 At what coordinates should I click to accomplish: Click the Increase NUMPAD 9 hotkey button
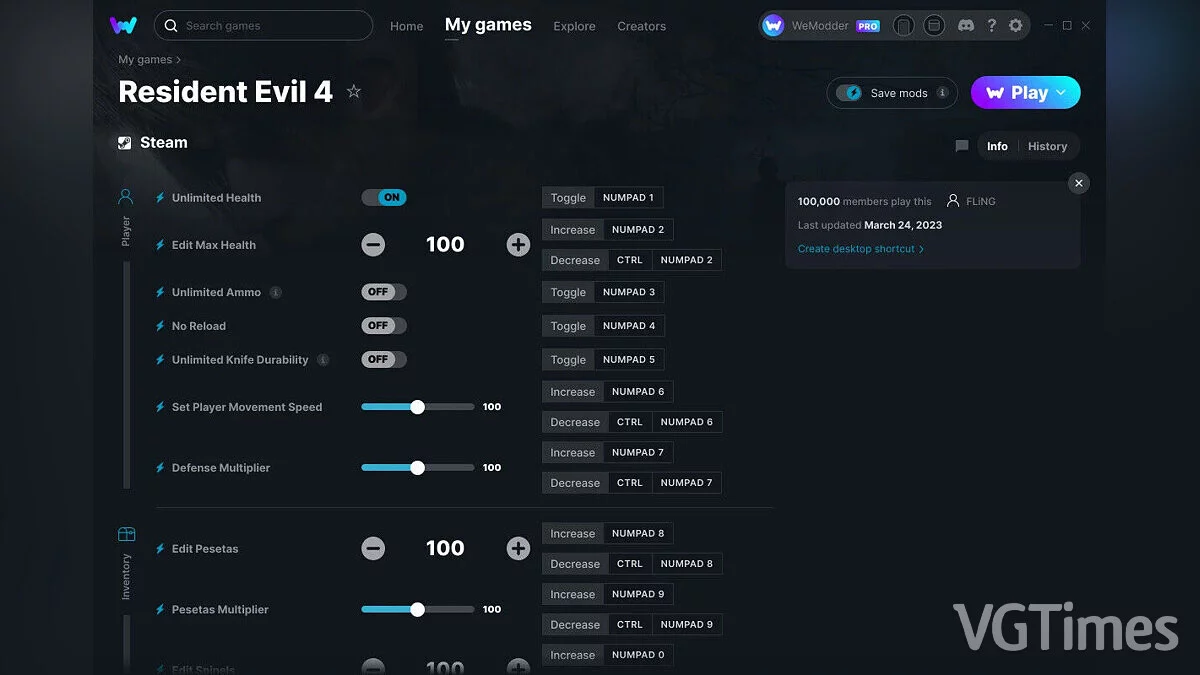tap(608, 594)
